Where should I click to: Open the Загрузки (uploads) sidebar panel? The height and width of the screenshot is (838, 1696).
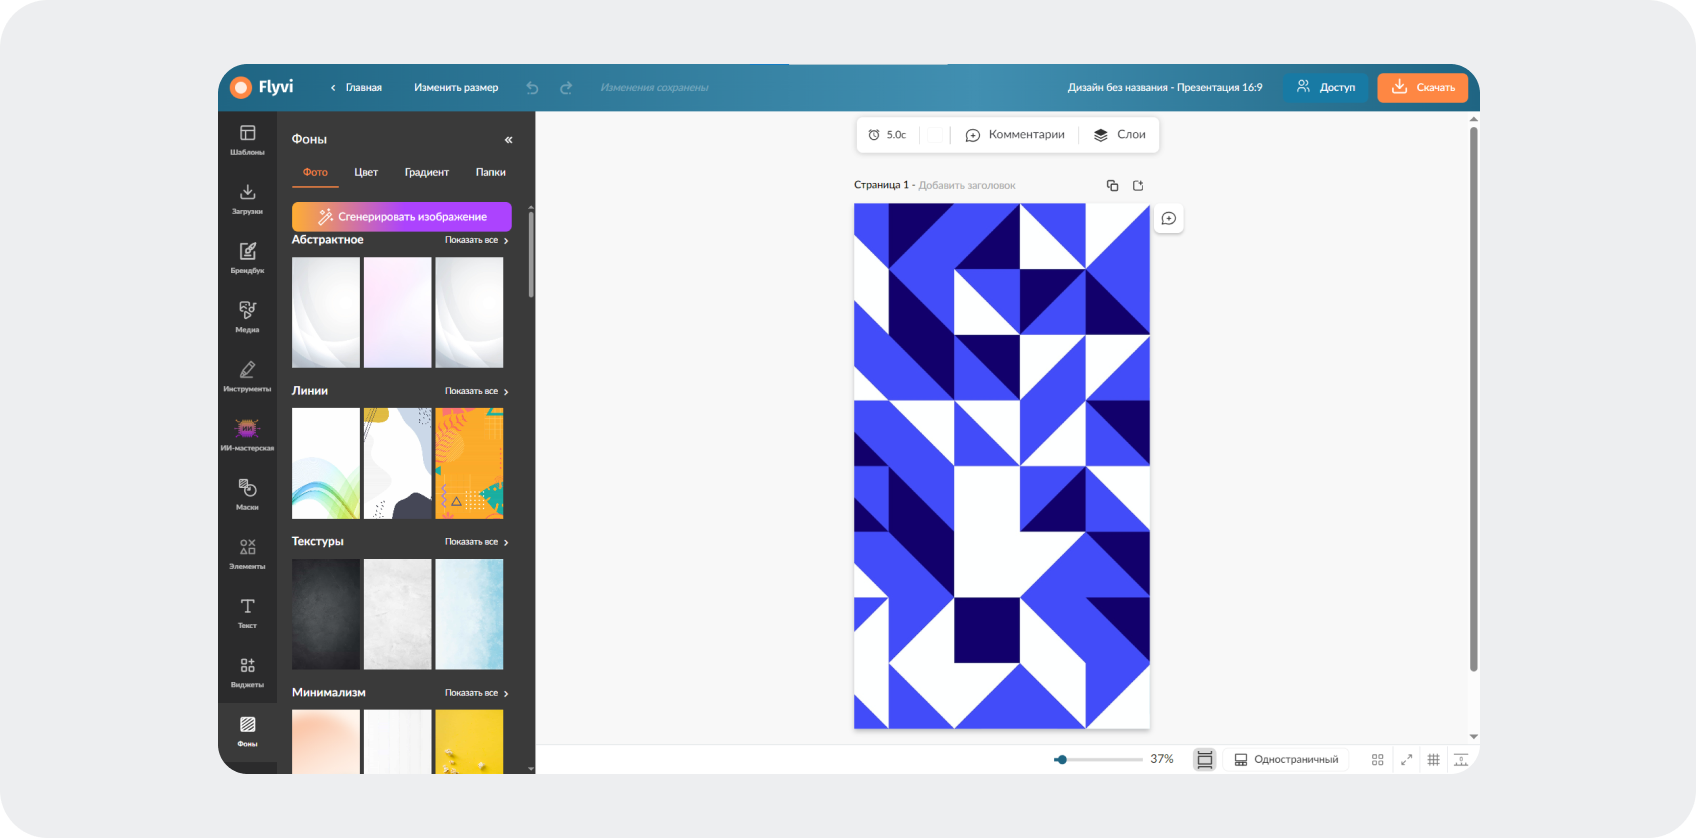tap(247, 199)
